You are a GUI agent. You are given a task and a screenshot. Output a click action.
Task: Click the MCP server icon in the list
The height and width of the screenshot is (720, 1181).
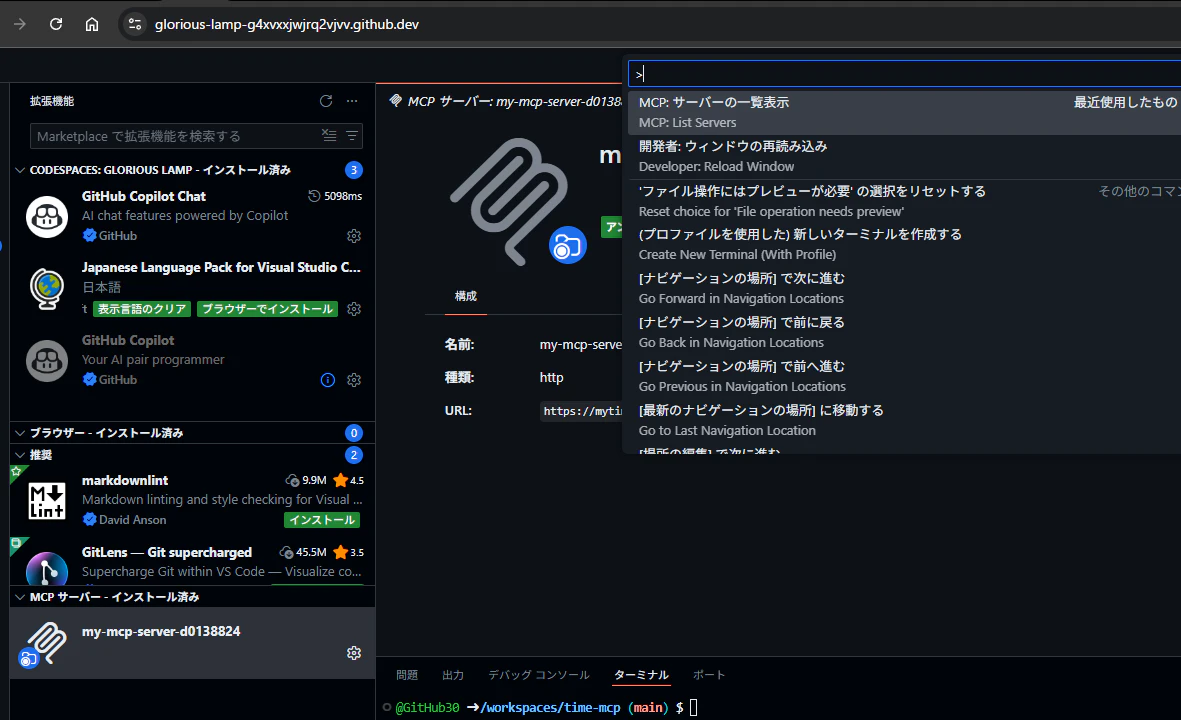(43, 644)
